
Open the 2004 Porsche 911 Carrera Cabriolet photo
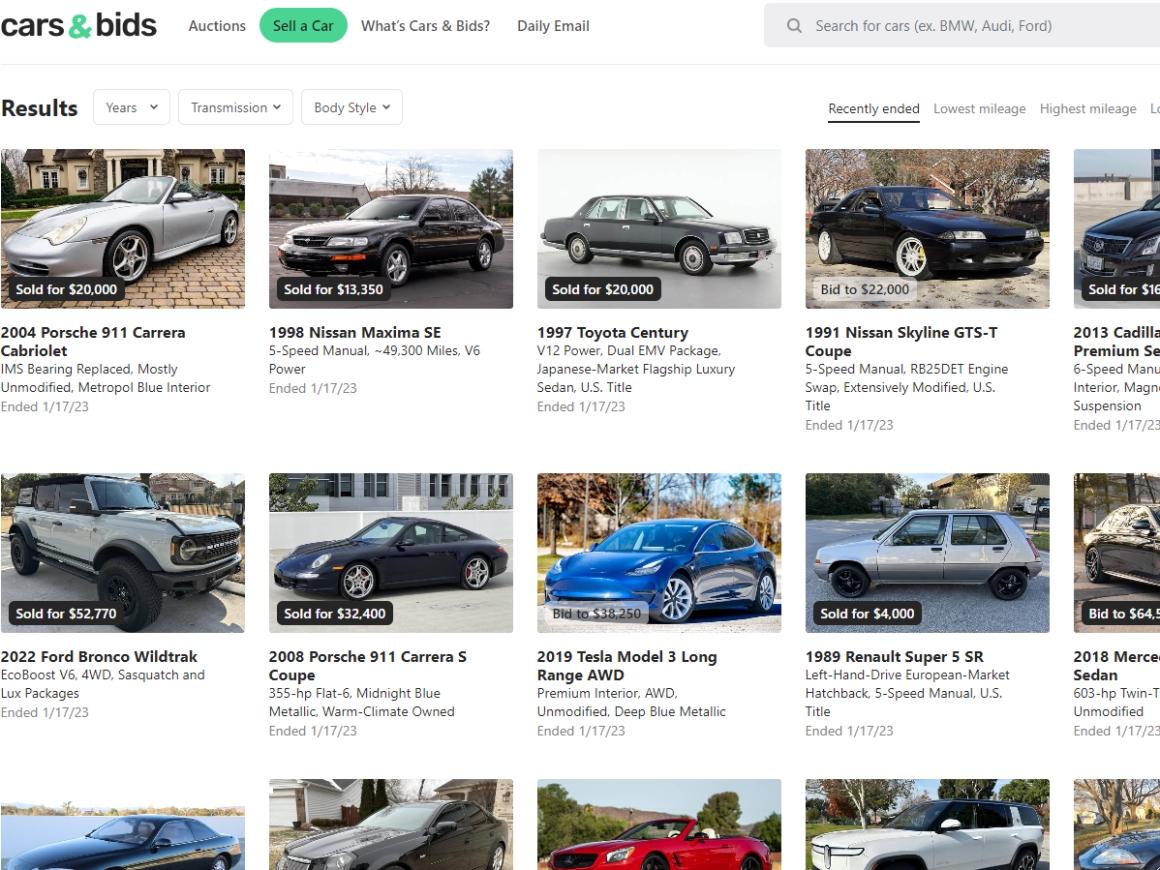tap(123, 228)
